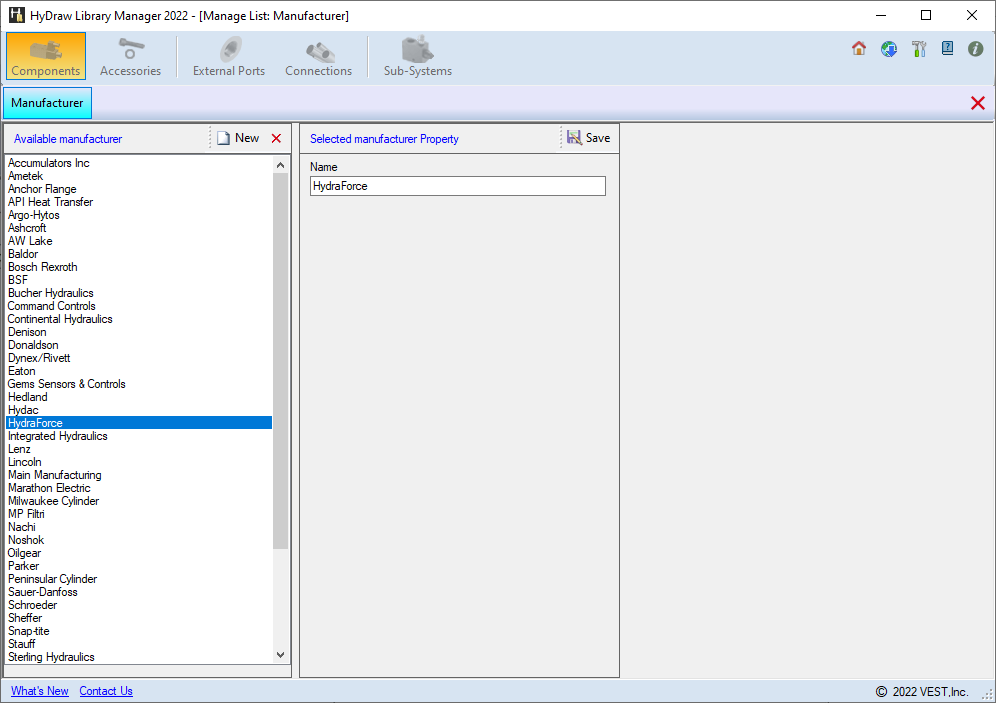The width and height of the screenshot is (996, 703).
Task: Select the highlighted HydraForce list entry
Action: 139,423
